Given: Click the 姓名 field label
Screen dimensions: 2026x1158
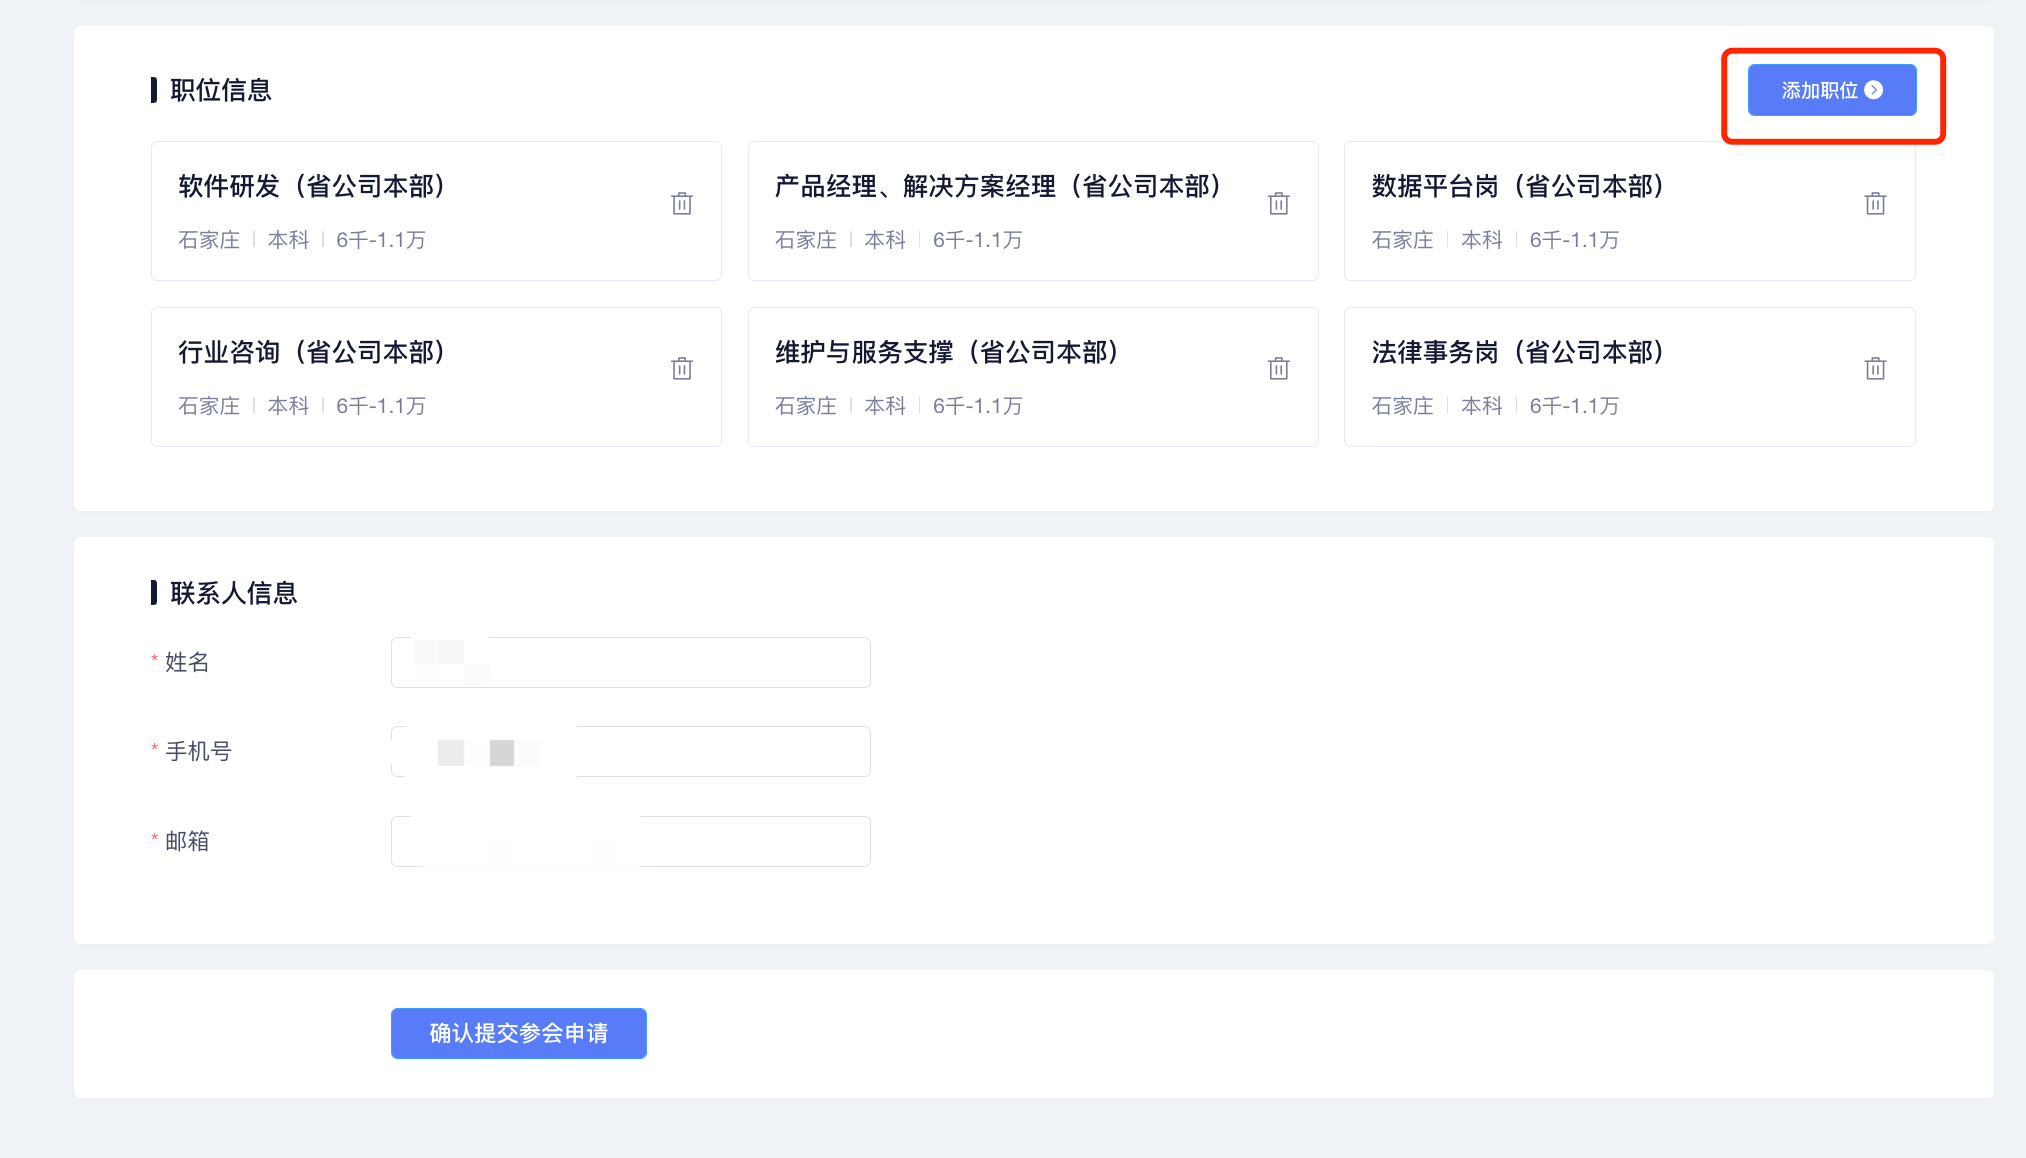Looking at the screenshot, I should coord(187,662).
